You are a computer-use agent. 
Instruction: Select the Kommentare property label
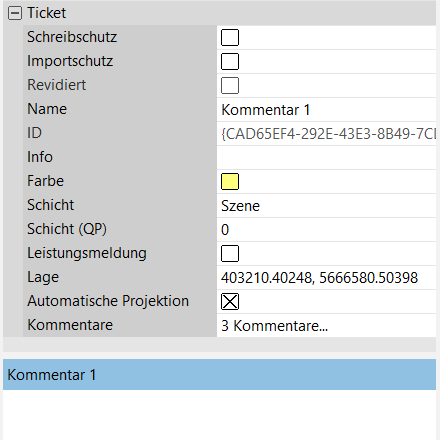(x=70, y=325)
